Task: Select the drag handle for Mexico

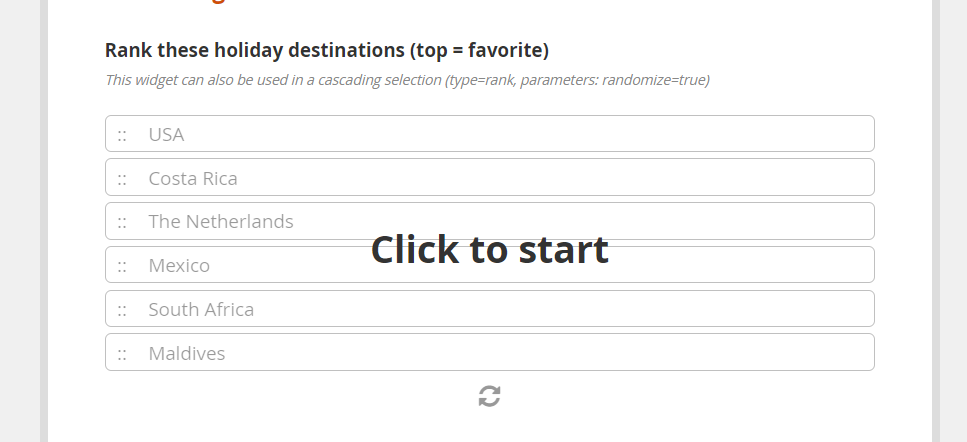Action: click(122, 266)
